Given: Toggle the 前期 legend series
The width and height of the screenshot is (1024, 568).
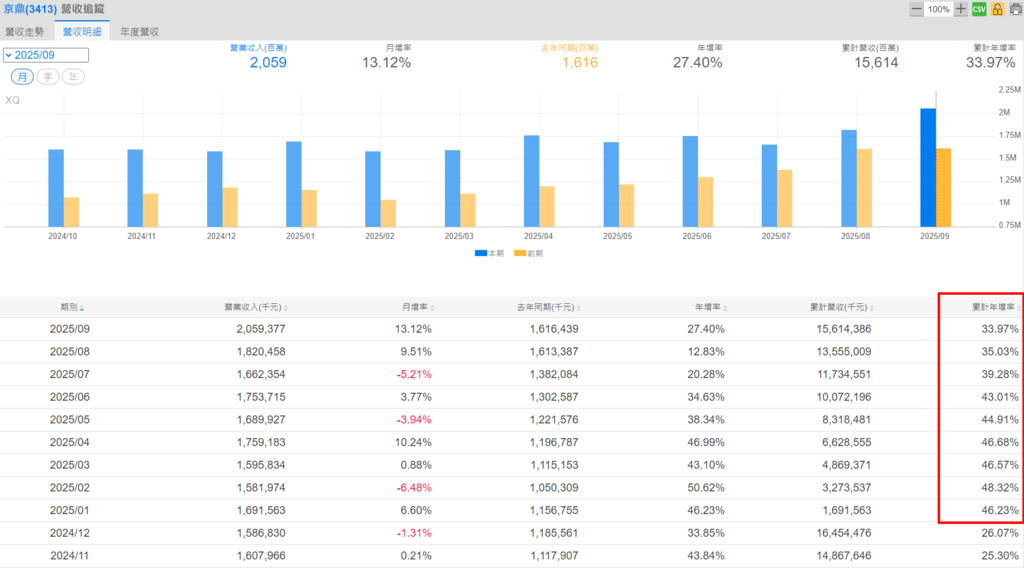Looking at the screenshot, I should point(528,253).
